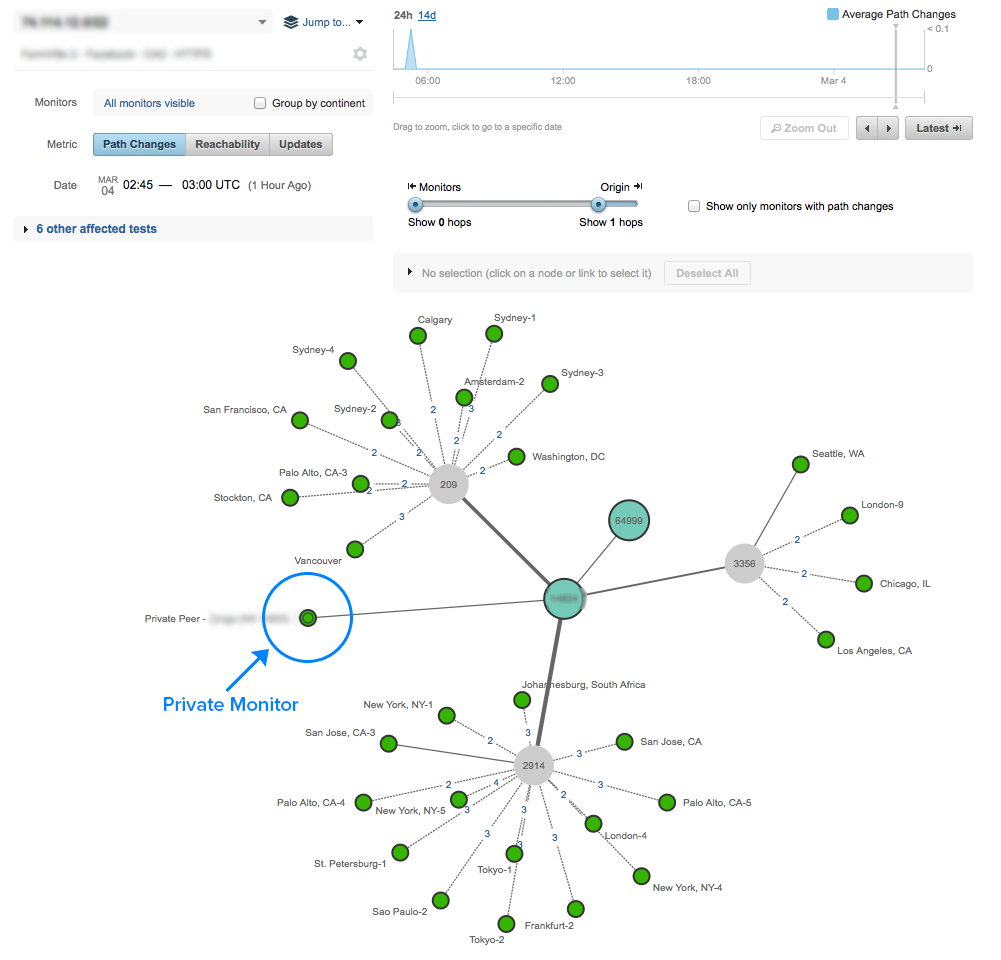The width and height of the screenshot is (1001, 960).
Task: Select the AS 2914 network node
Action: [534, 766]
